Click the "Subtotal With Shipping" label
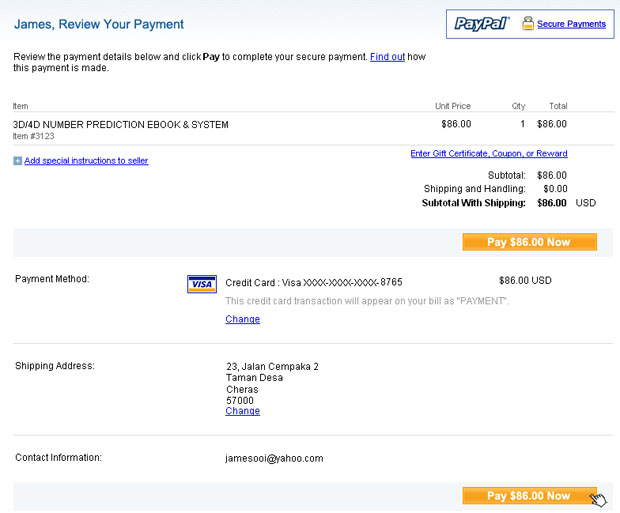 coord(473,203)
